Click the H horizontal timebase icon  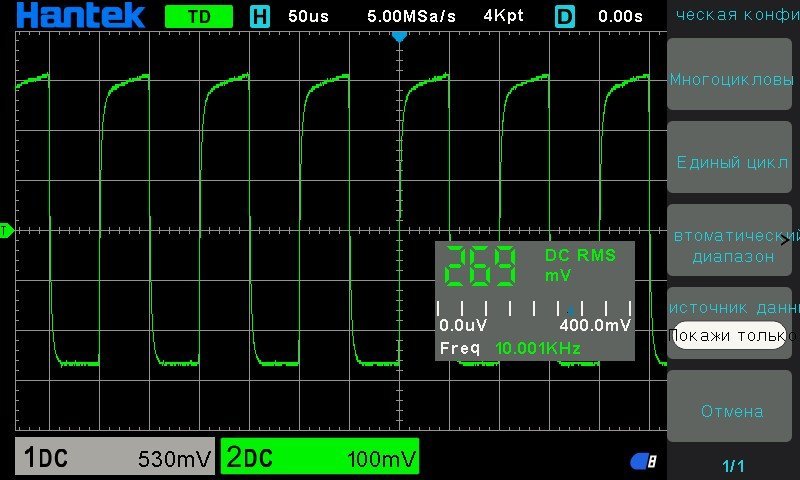click(260, 16)
